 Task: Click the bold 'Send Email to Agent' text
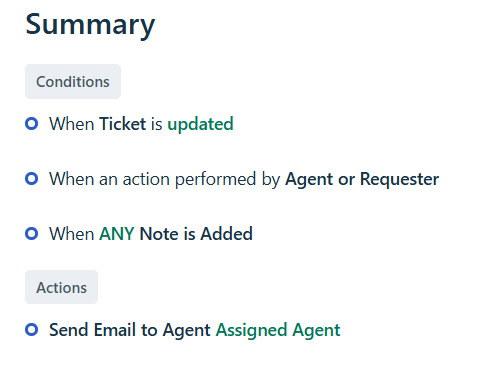(x=130, y=330)
